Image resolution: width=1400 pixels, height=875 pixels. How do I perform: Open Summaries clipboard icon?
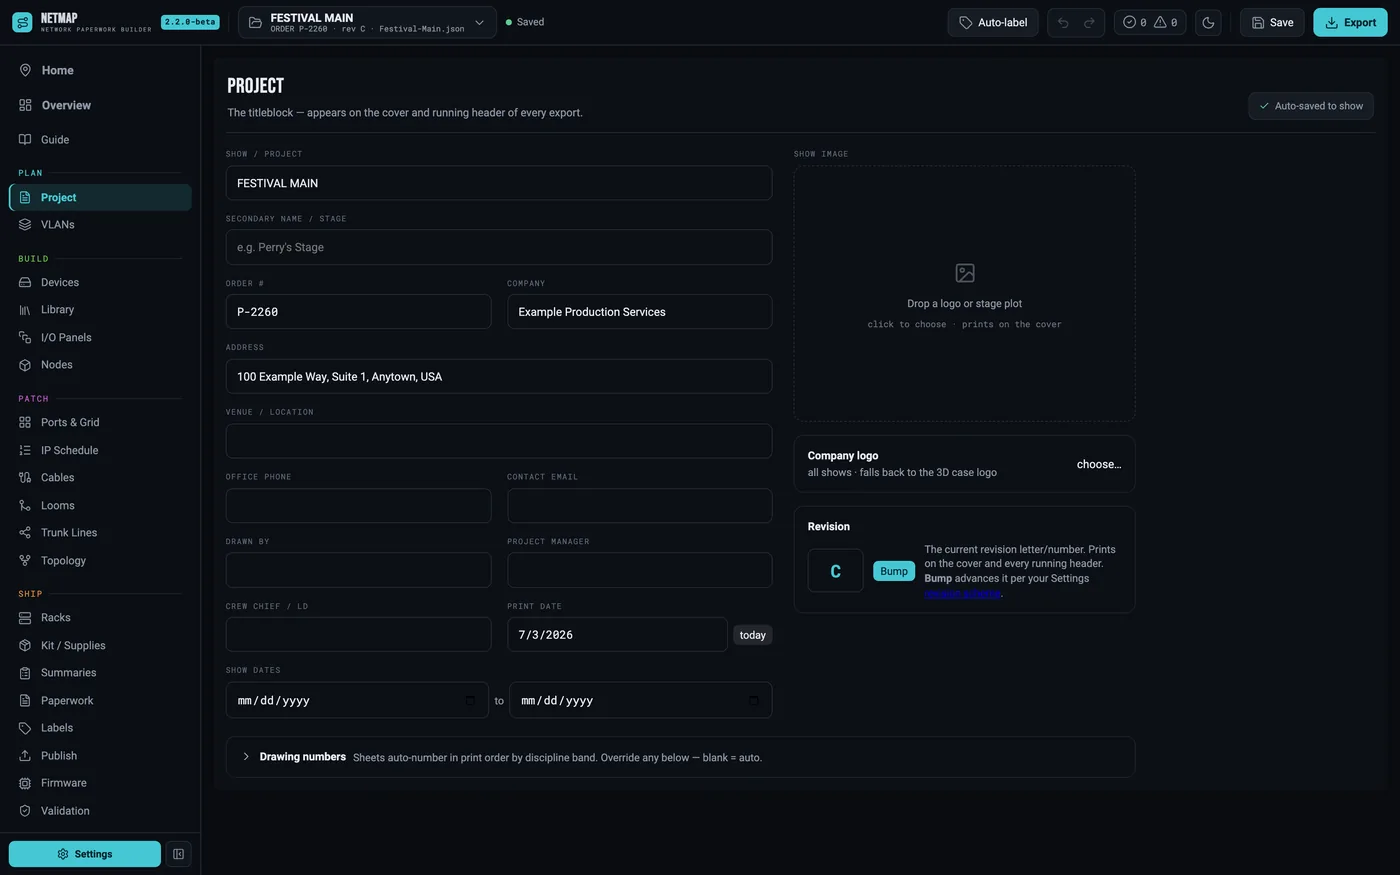[25, 673]
